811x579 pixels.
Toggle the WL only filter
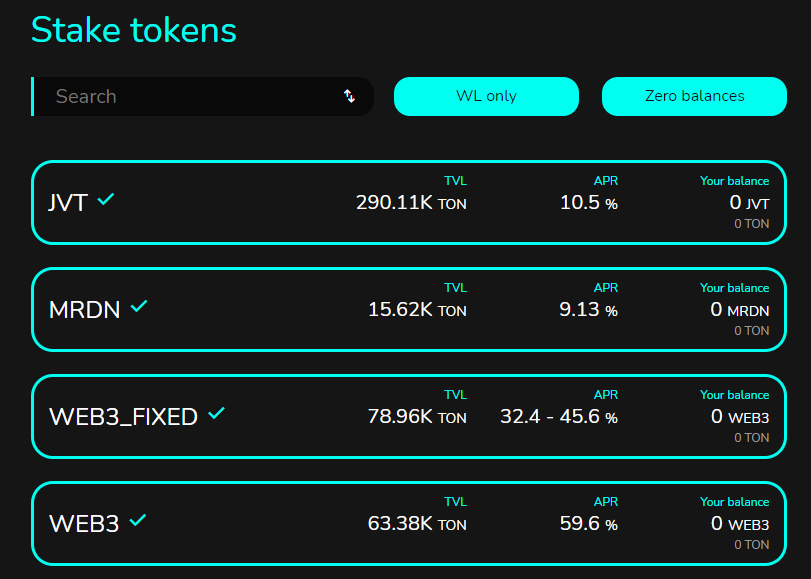click(486, 96)
